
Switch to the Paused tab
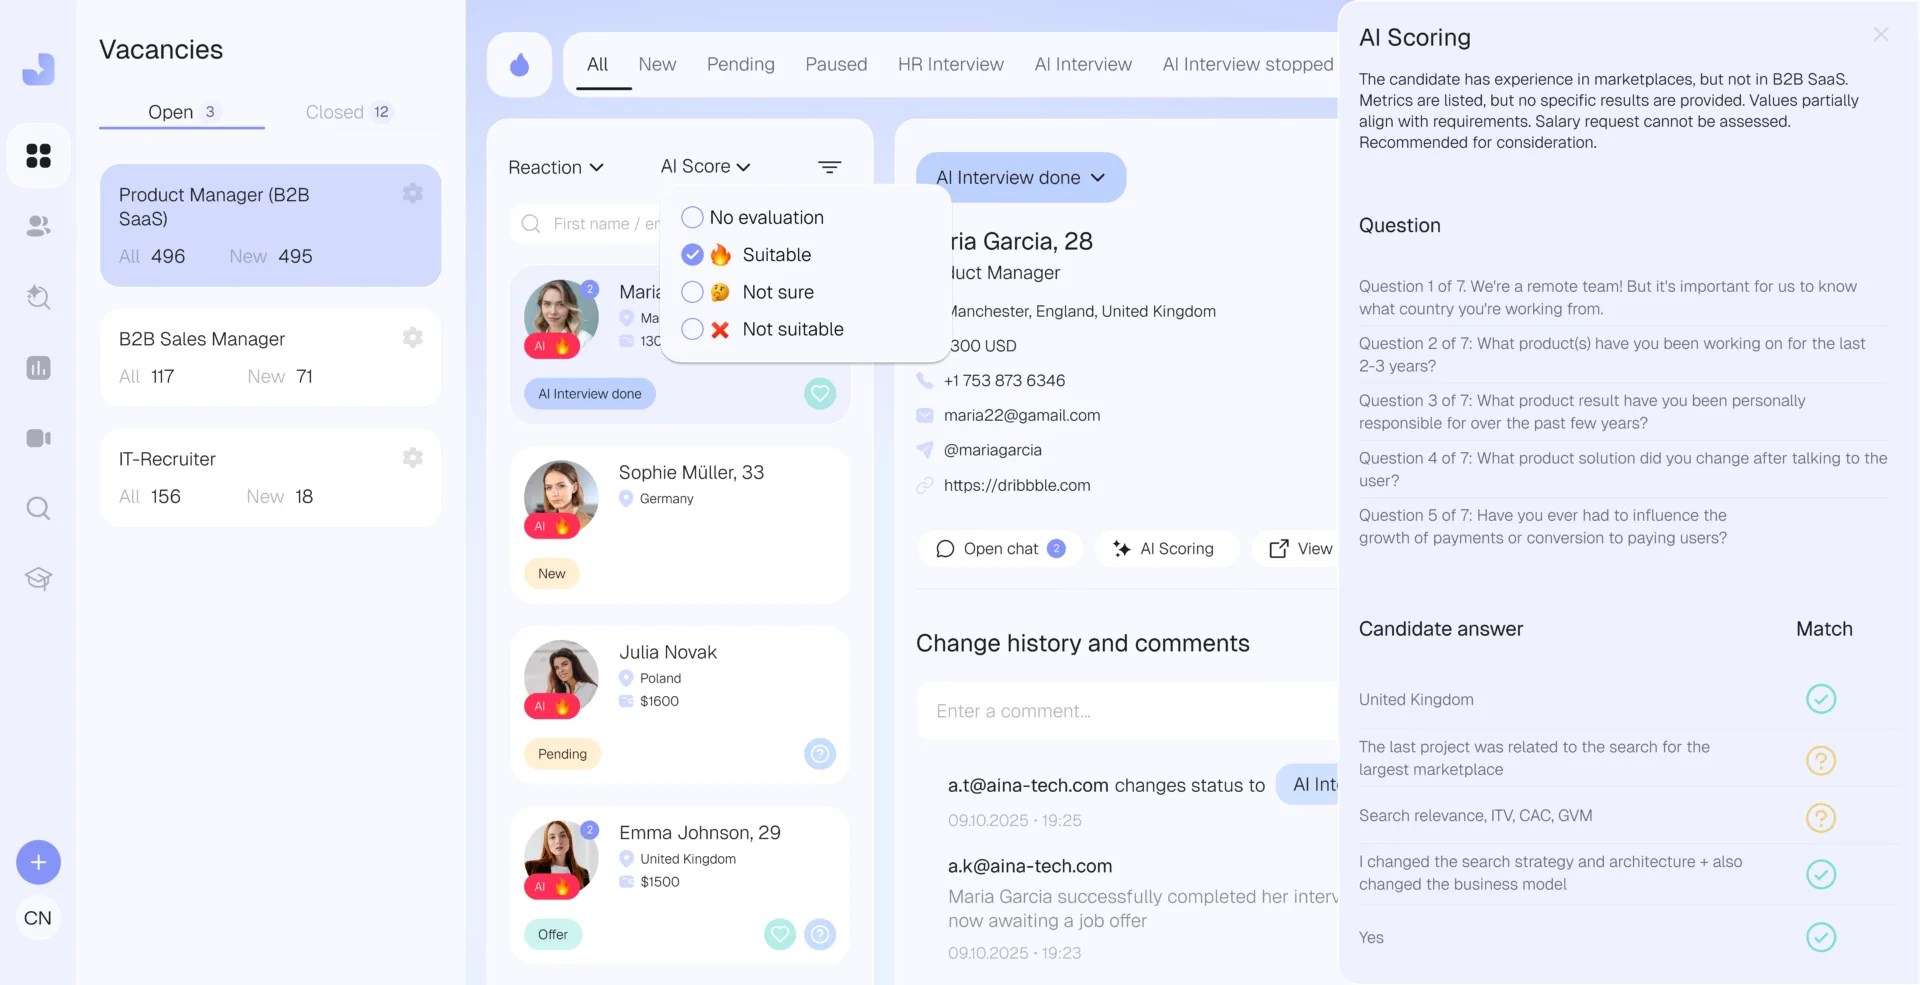[x=836, y=64]
